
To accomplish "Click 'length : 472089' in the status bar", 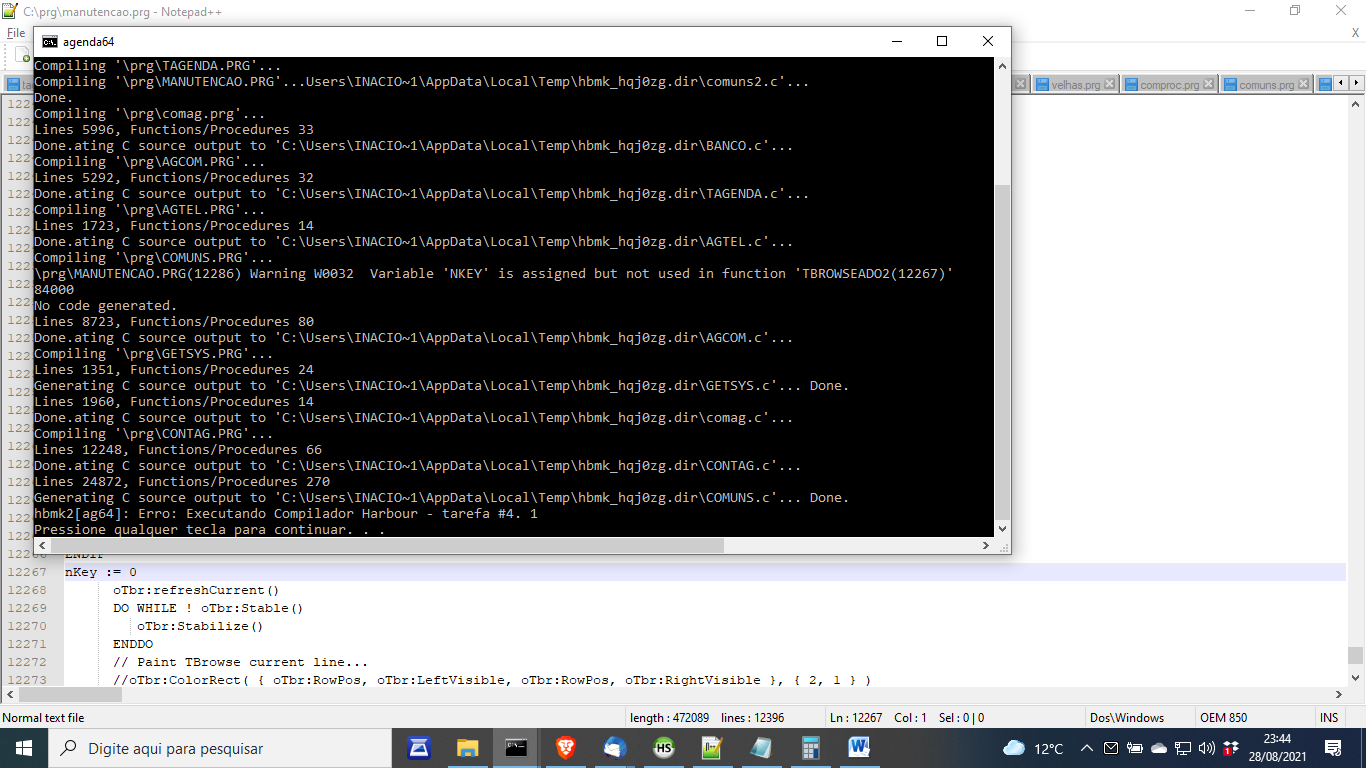I will (x=669, y=718).
